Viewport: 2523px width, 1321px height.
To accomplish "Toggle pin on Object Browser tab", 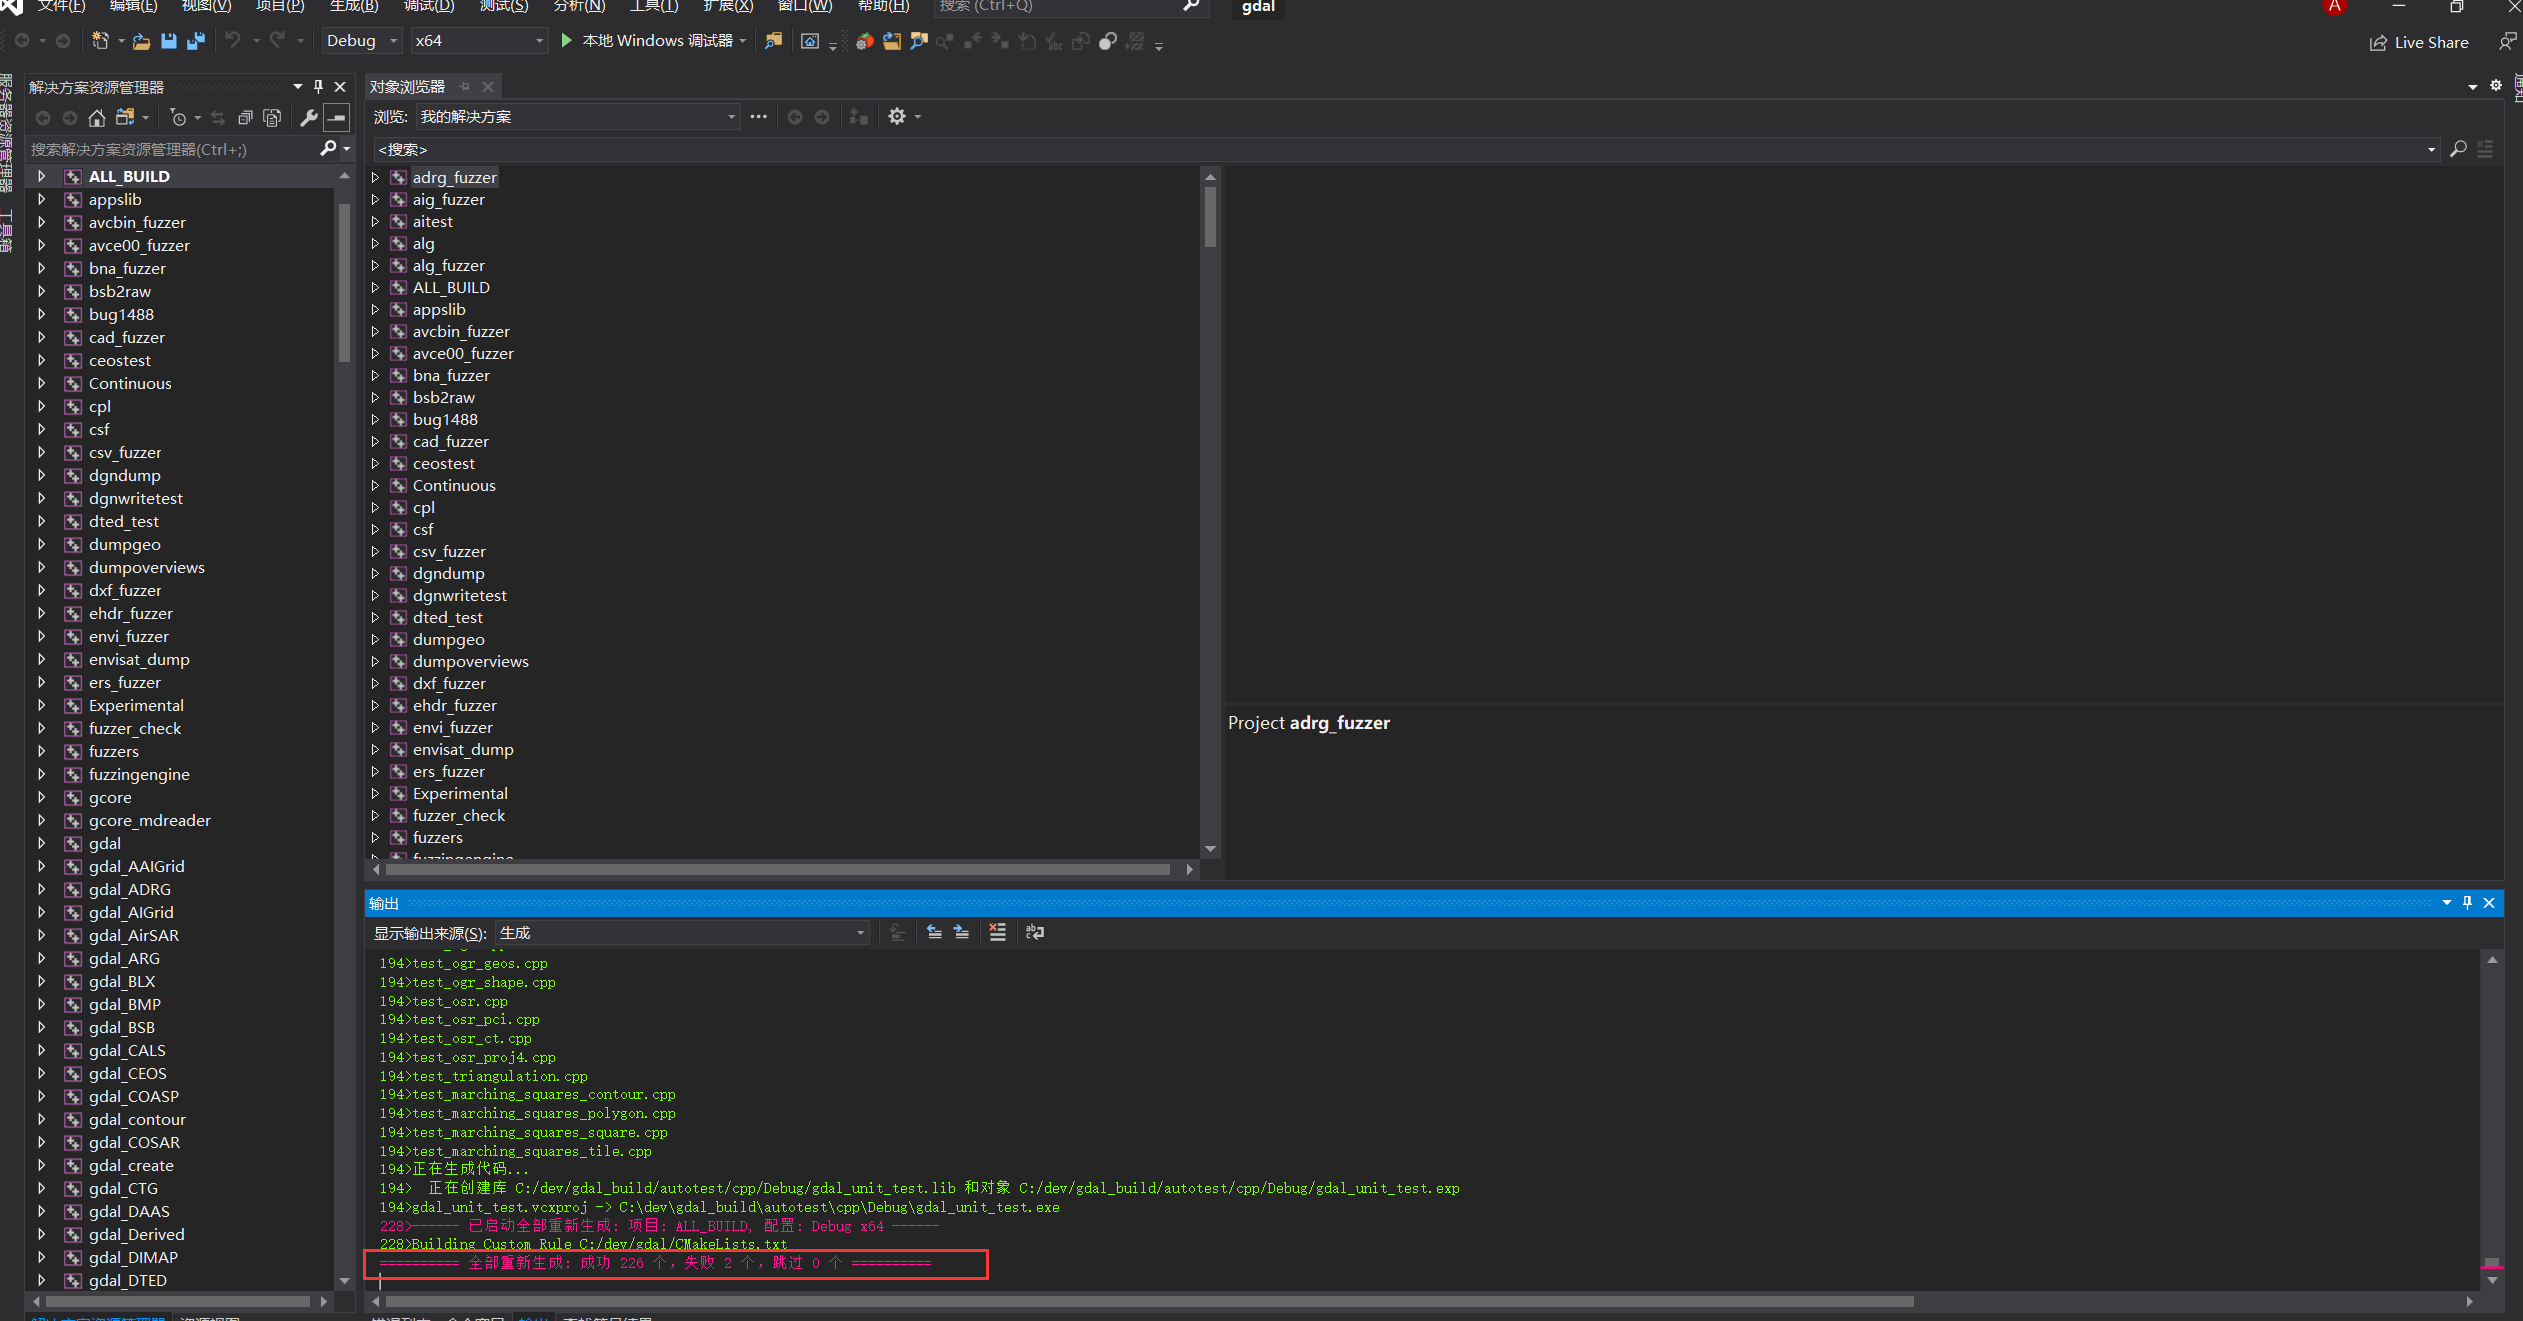I will click(464, 87).
